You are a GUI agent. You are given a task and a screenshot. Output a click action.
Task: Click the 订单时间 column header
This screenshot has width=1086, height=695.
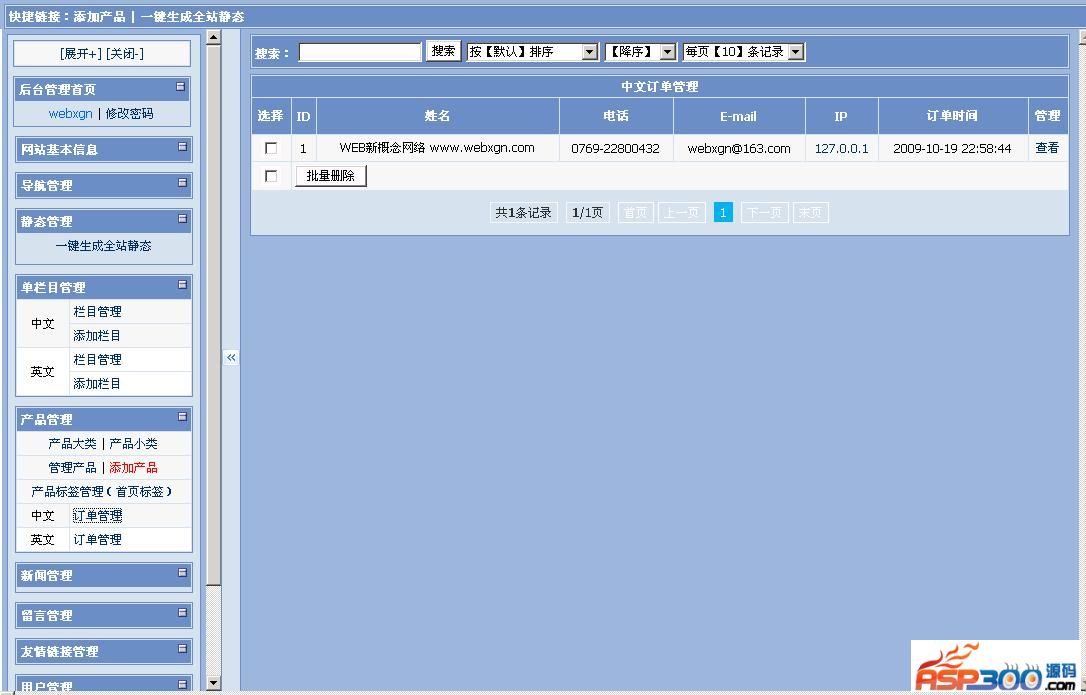tap(952, 116)
